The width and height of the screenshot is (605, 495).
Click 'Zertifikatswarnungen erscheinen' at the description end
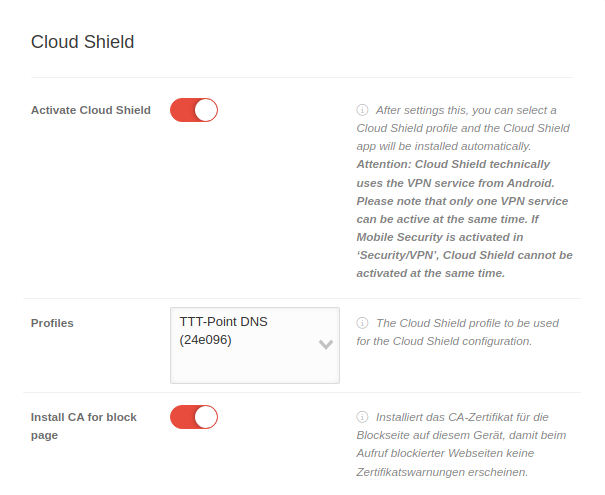[x=442, y=472]
